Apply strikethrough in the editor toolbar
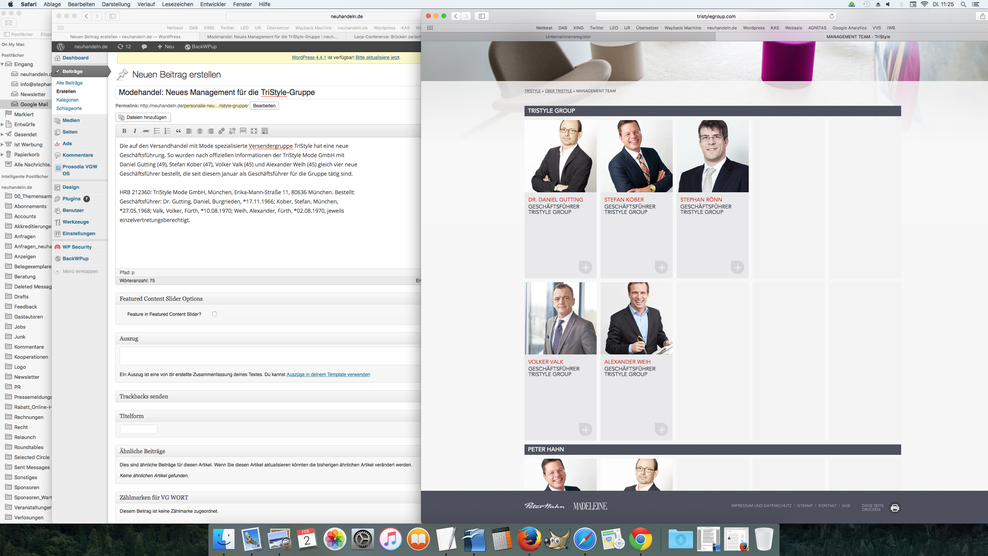This screenshot has width=988, height=556. click(x=146, y=131)
